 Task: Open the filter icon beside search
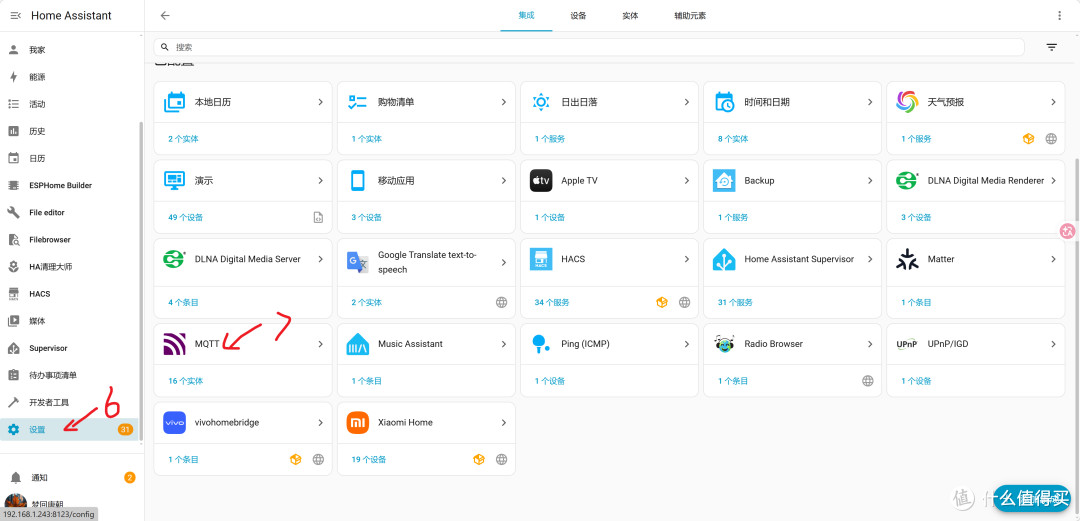coord(1051,47)
